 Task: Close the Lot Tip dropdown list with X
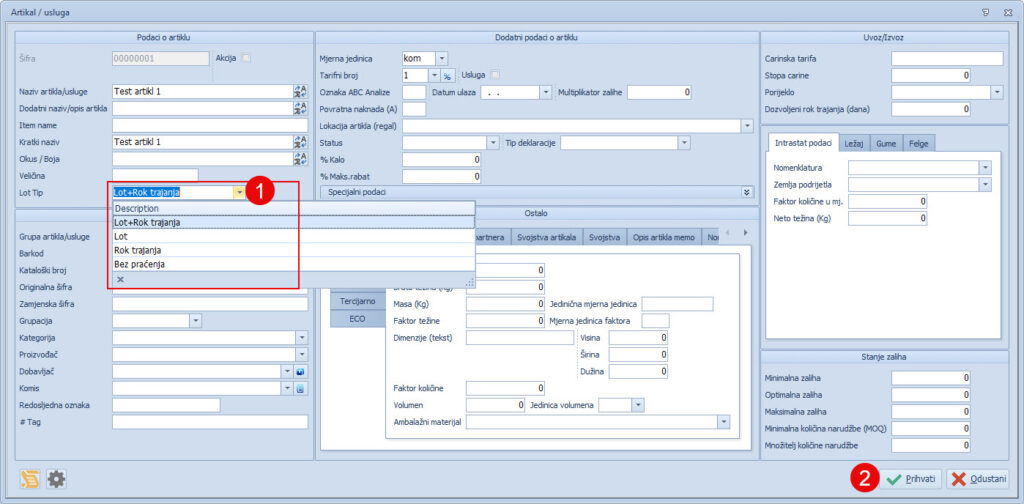tap(120, 280)
